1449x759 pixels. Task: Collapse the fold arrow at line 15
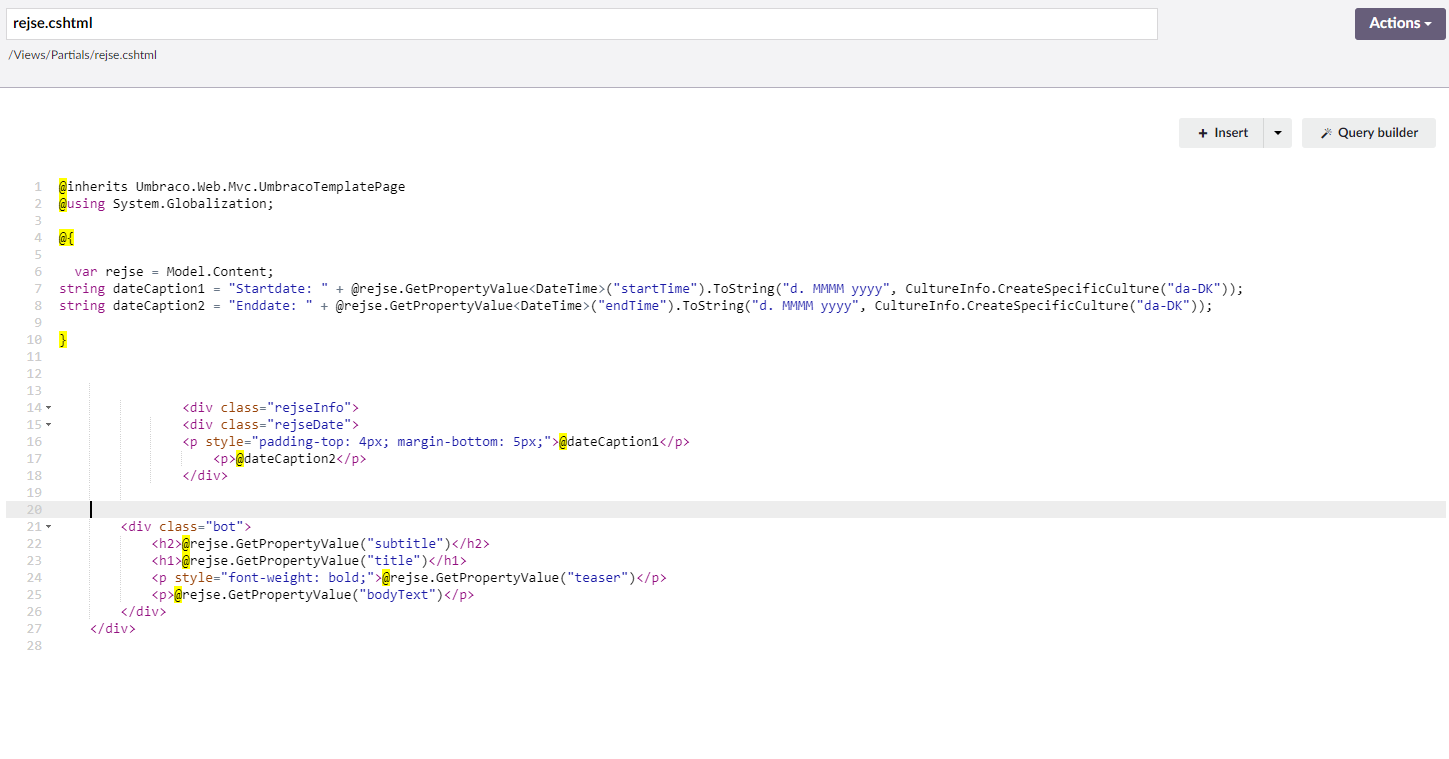coord(48,425)
